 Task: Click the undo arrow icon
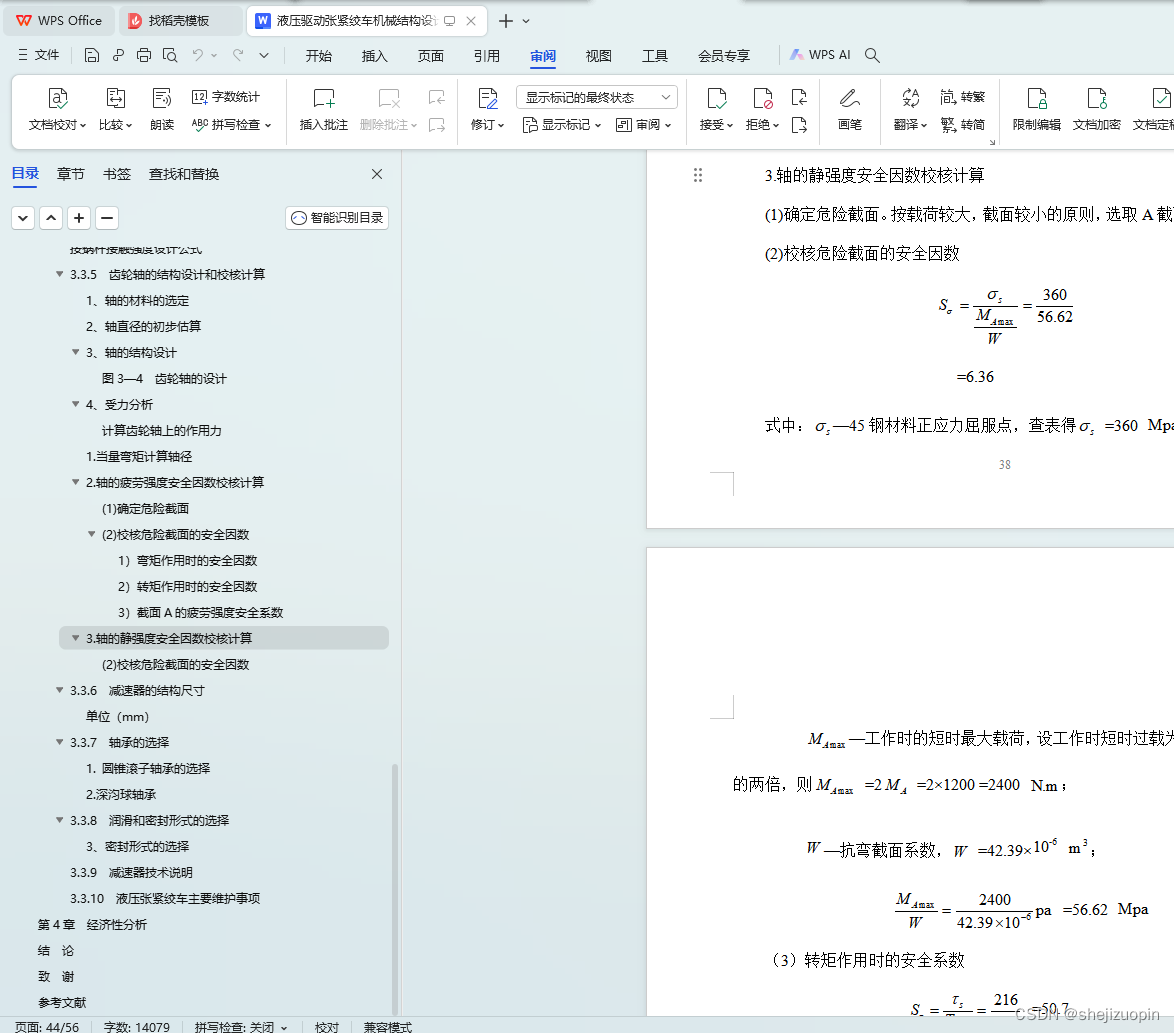(x=198, y=55)
